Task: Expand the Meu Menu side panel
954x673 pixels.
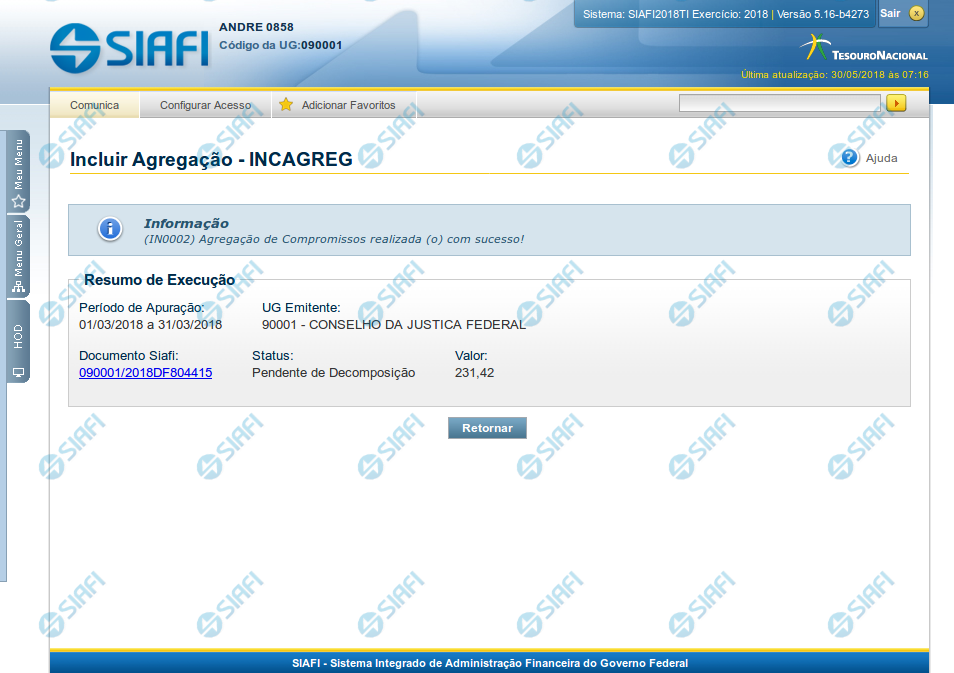Action: point(18,165)
